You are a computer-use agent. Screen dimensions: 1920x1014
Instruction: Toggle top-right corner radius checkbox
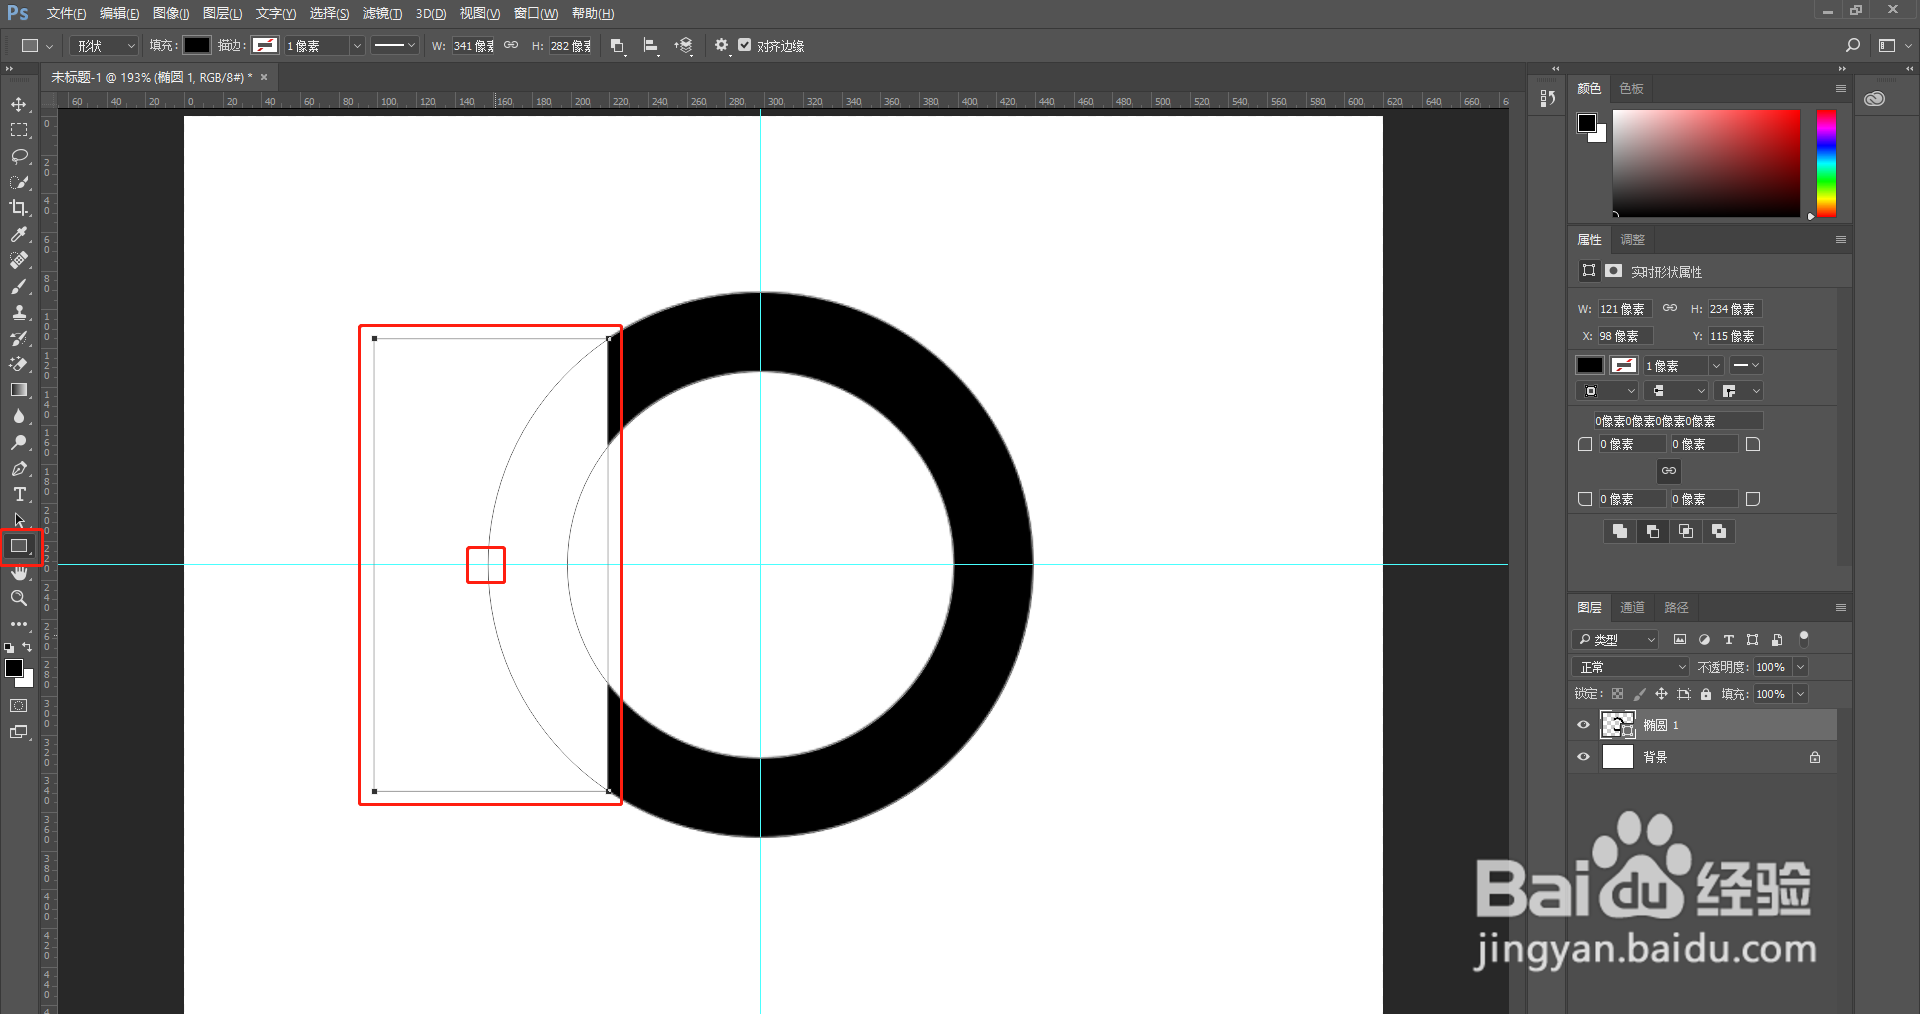coord(1753,444)
